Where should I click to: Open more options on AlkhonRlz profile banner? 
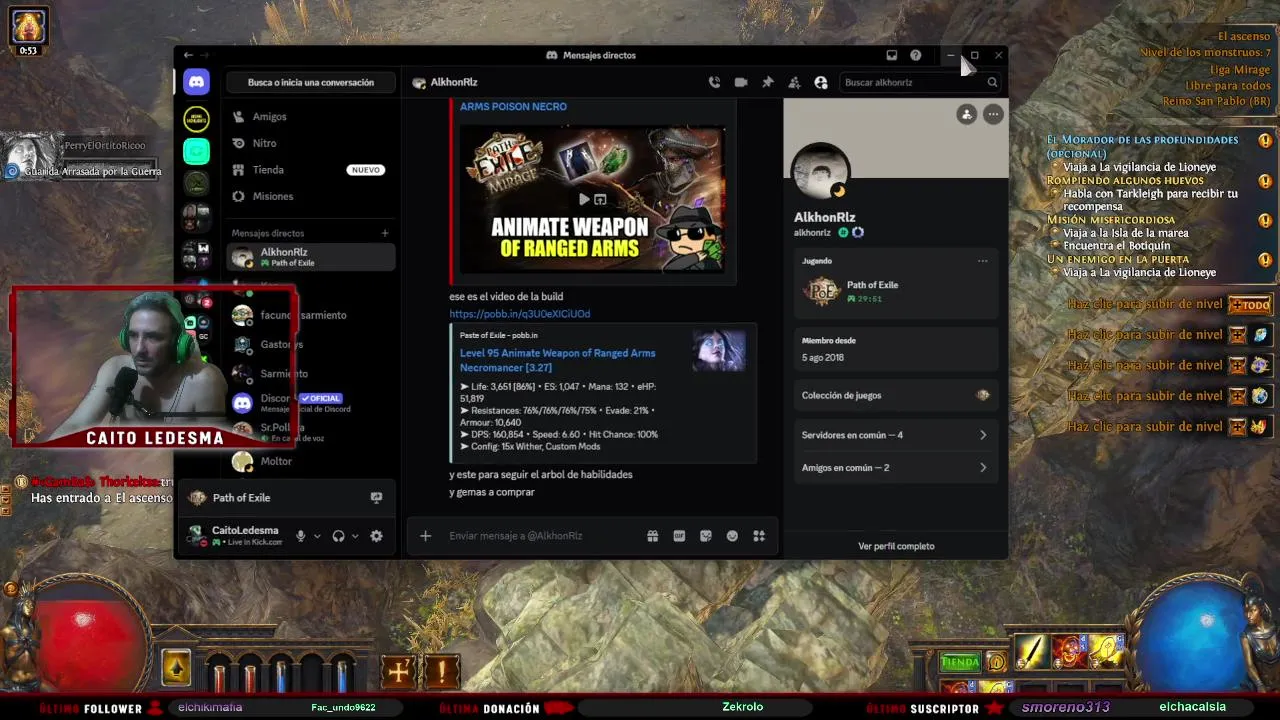click(993, 114)
